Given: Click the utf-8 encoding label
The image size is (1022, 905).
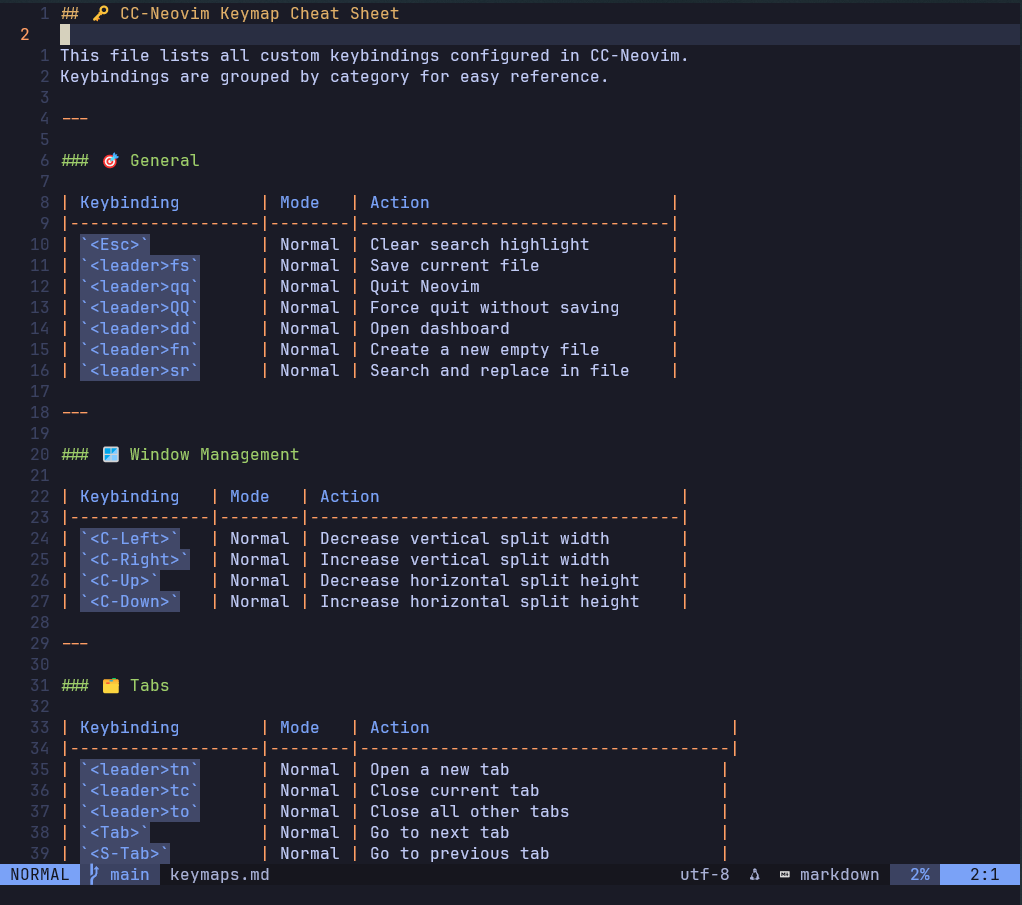Looking at the screenshot, I should (704, 875).
